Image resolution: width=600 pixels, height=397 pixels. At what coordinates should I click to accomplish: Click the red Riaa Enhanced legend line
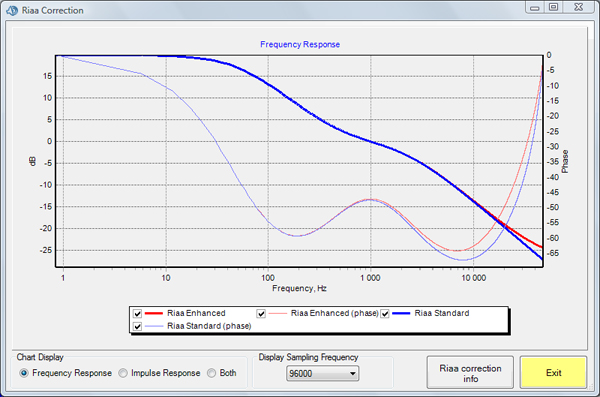point(154,313)
